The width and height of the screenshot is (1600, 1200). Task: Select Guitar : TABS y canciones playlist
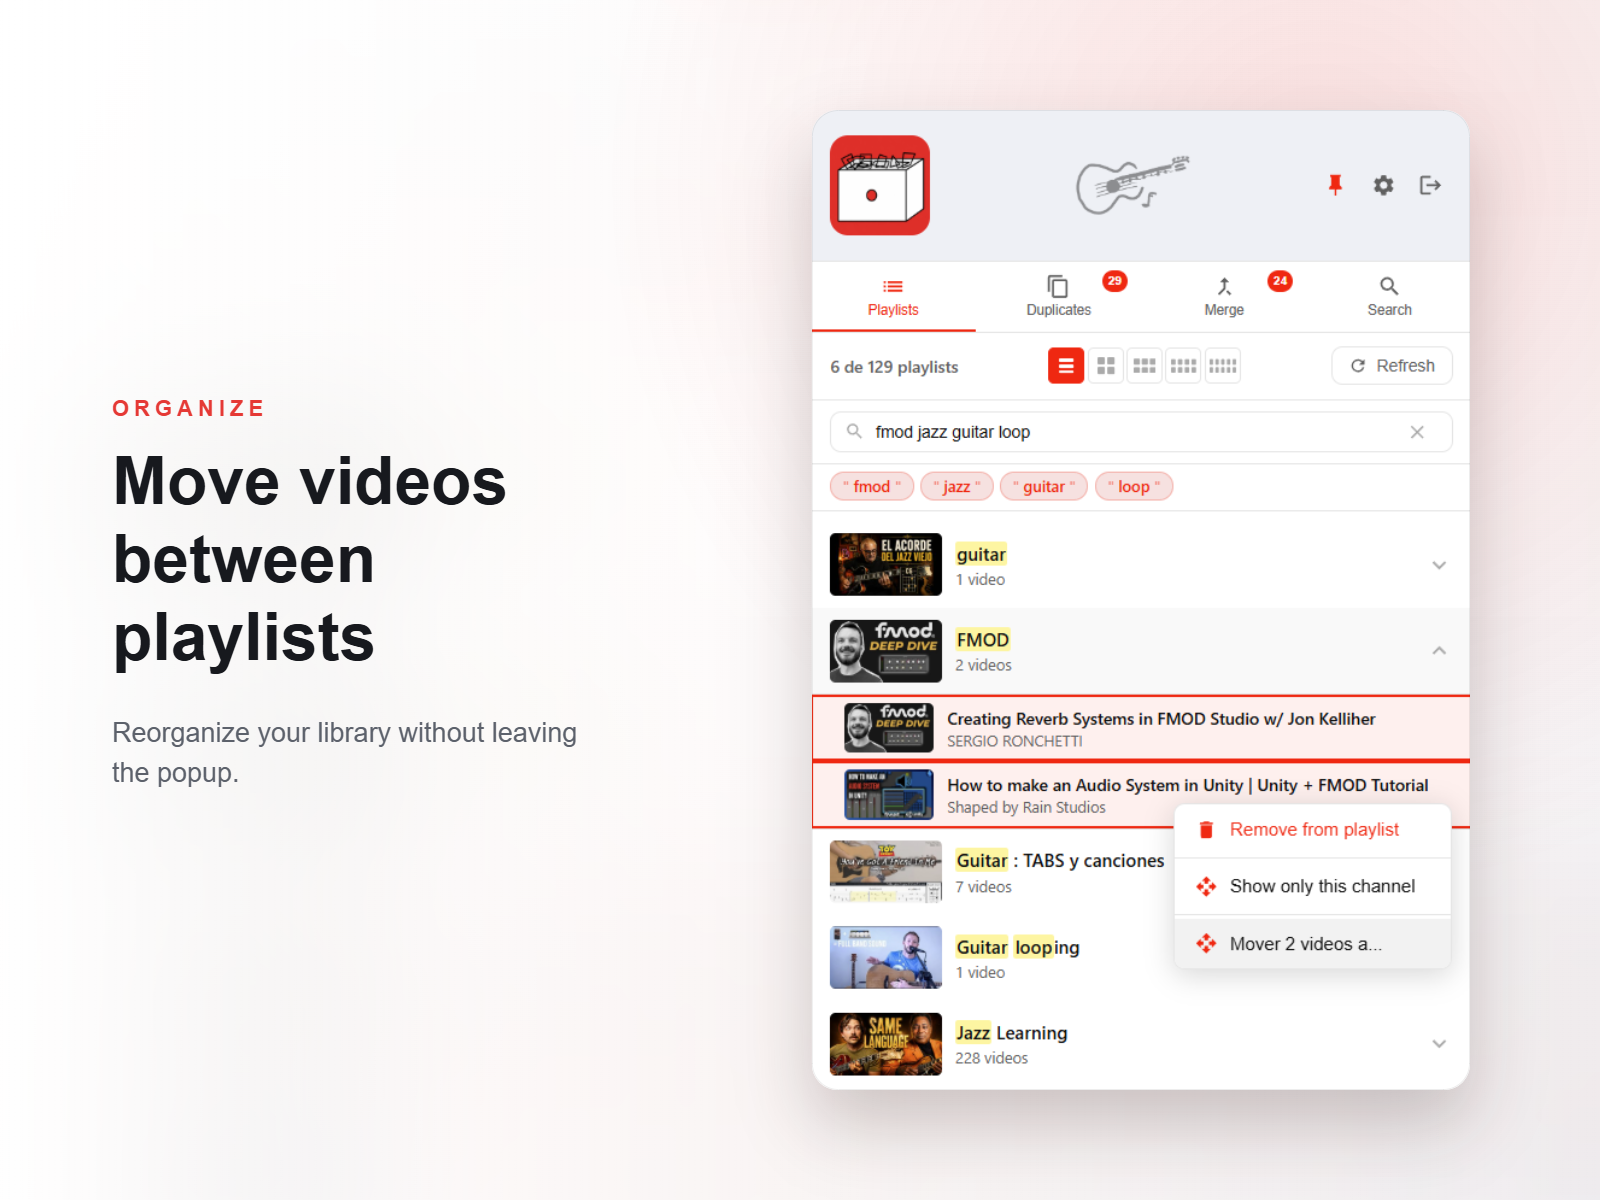(1060, 861)
